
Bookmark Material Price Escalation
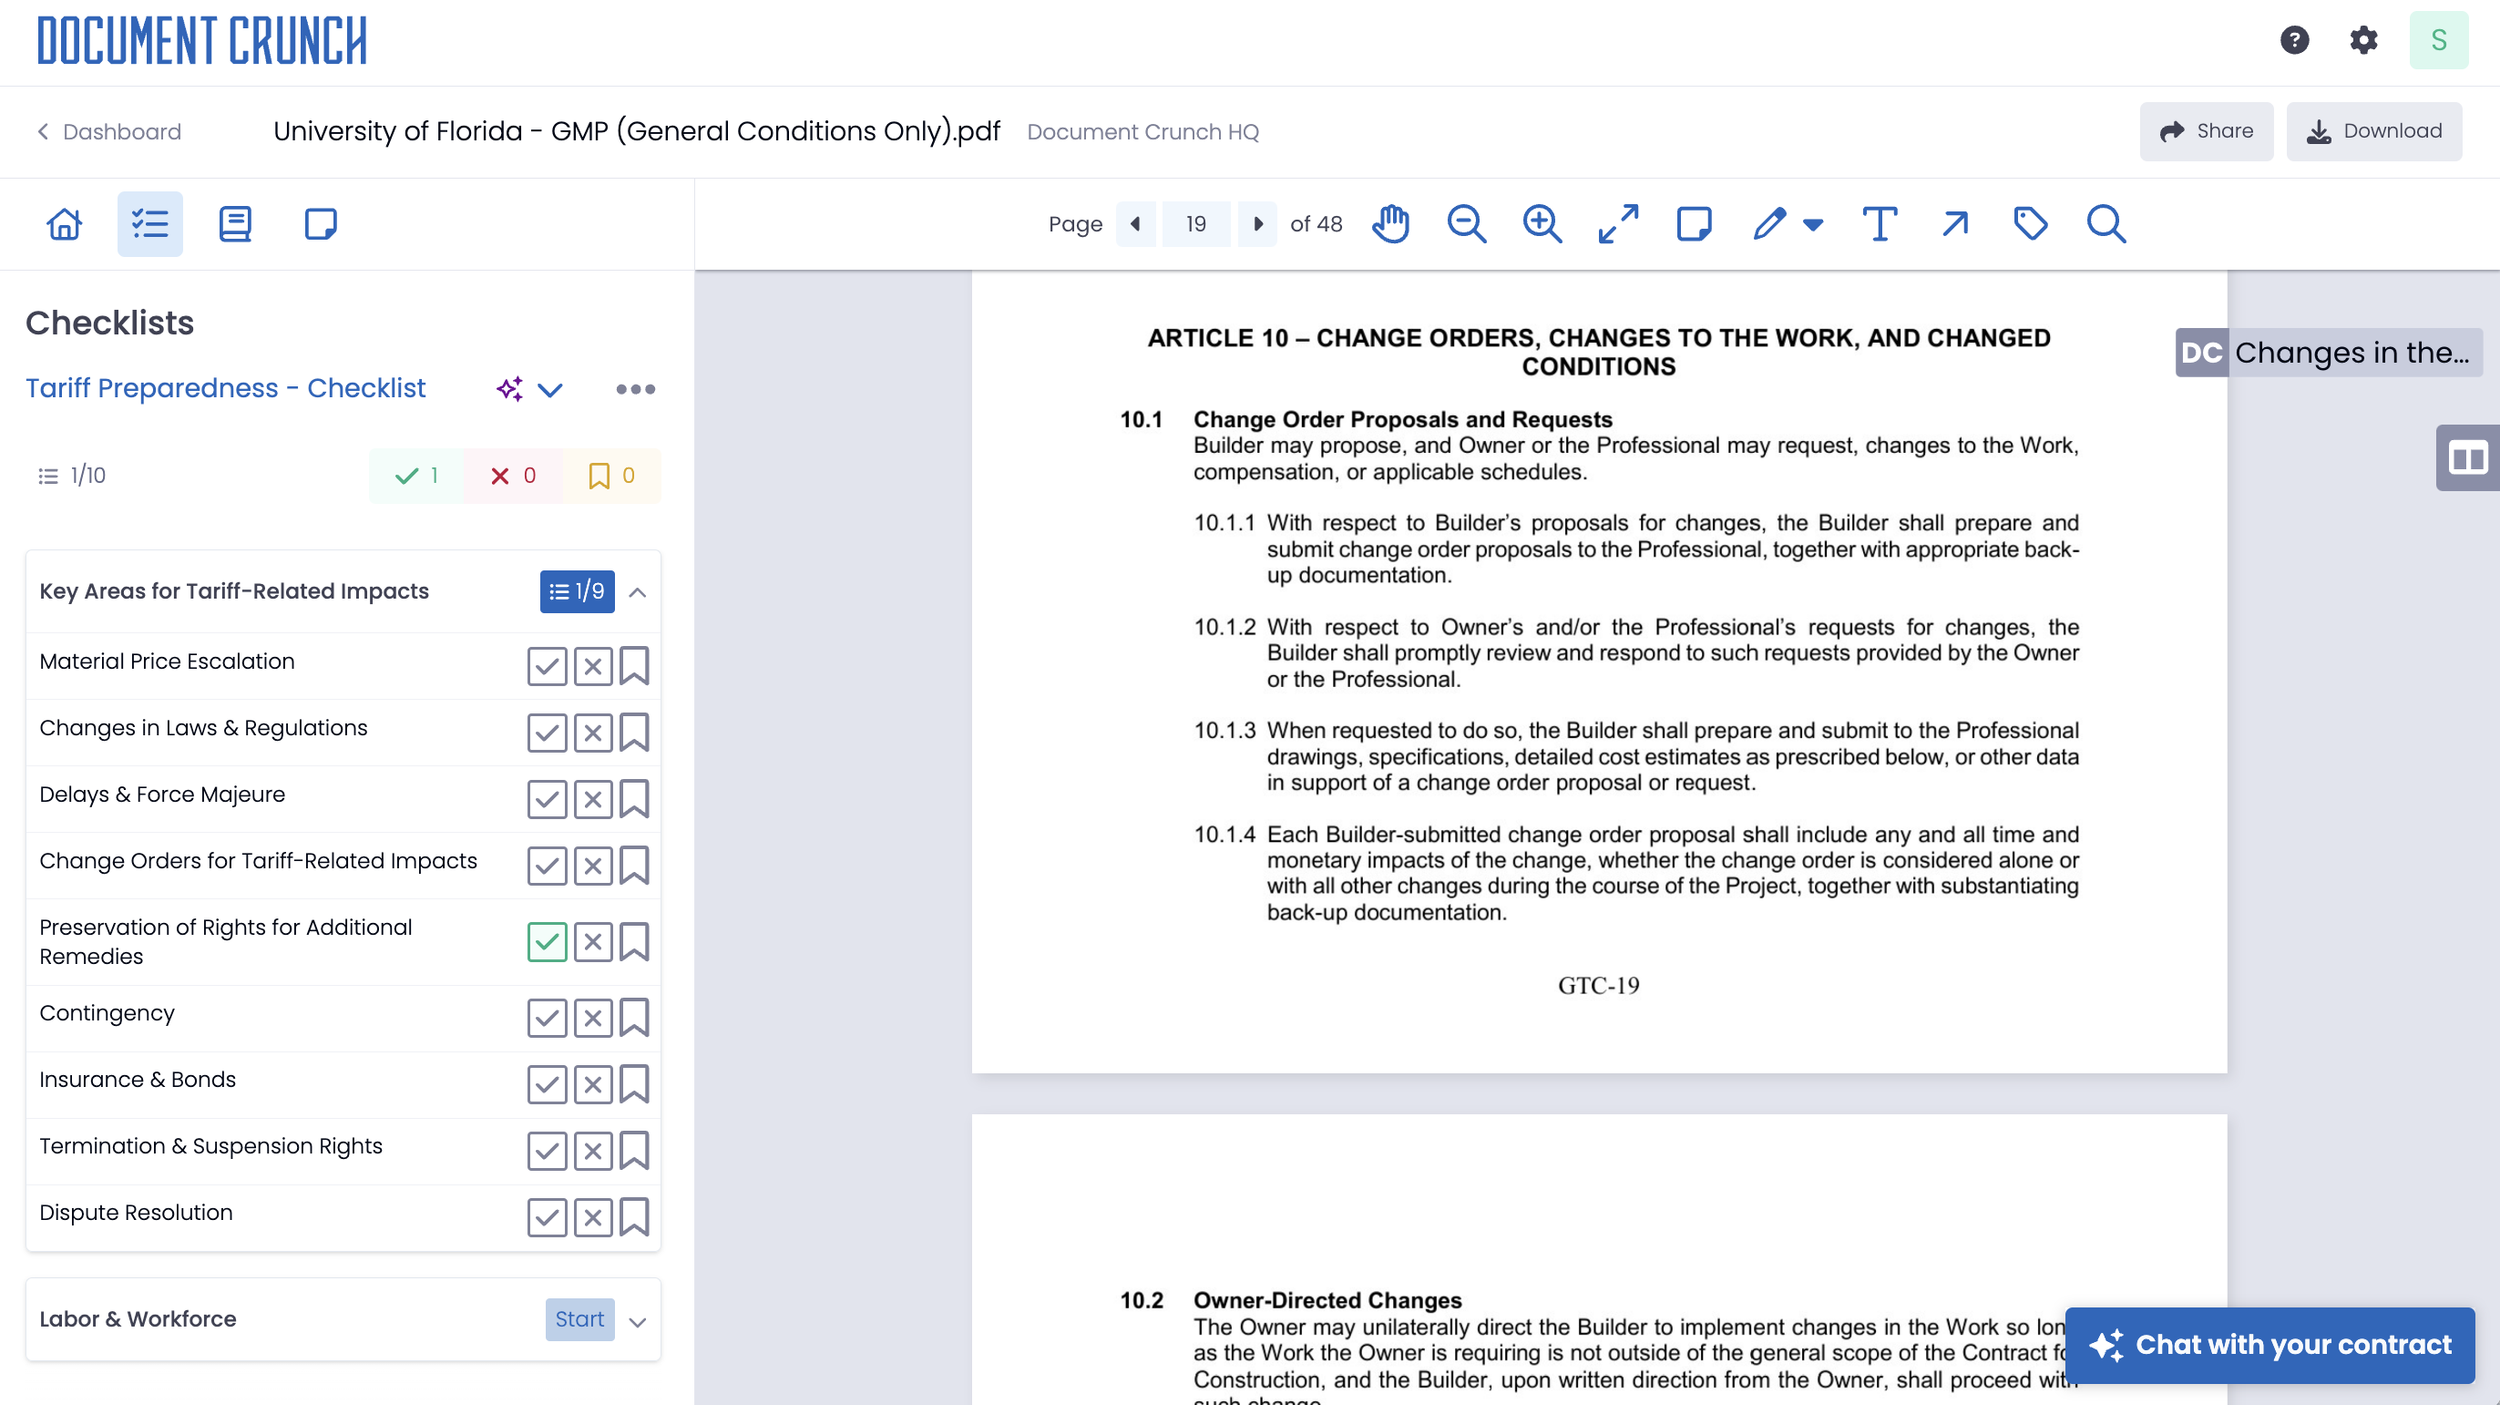(634, 666)
